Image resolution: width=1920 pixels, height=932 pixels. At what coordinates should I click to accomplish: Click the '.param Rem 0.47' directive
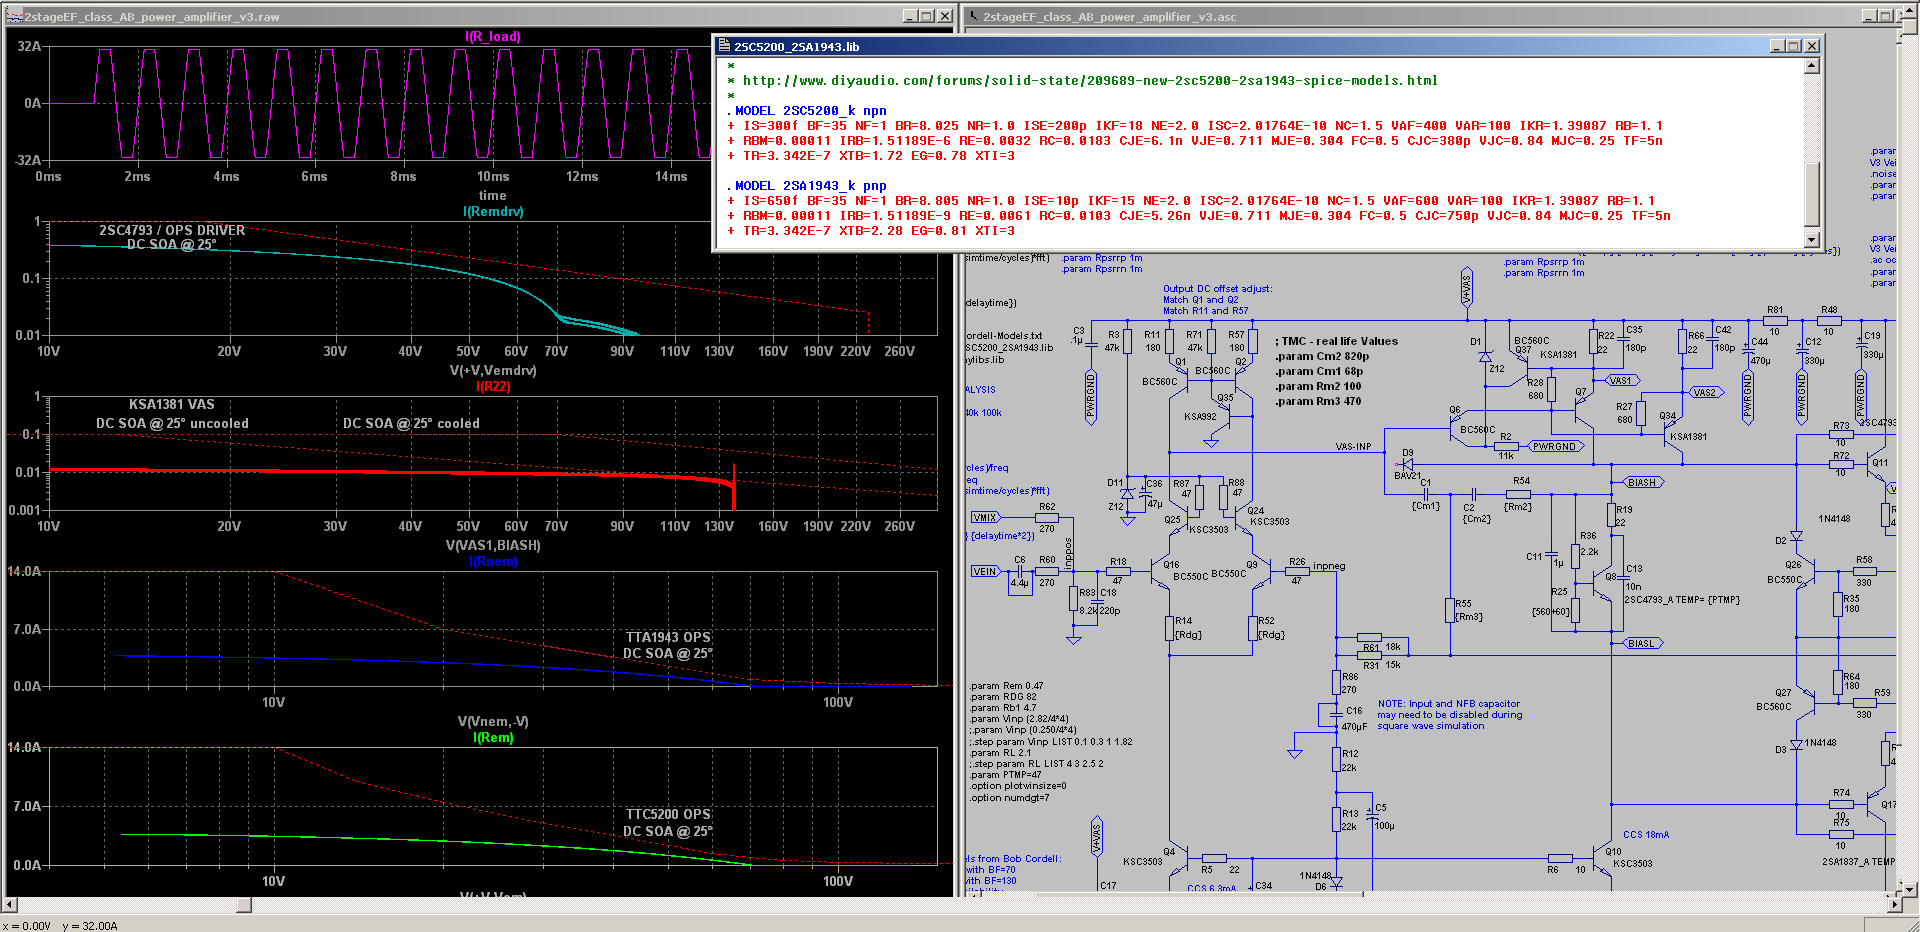(x=1006, y=686)
